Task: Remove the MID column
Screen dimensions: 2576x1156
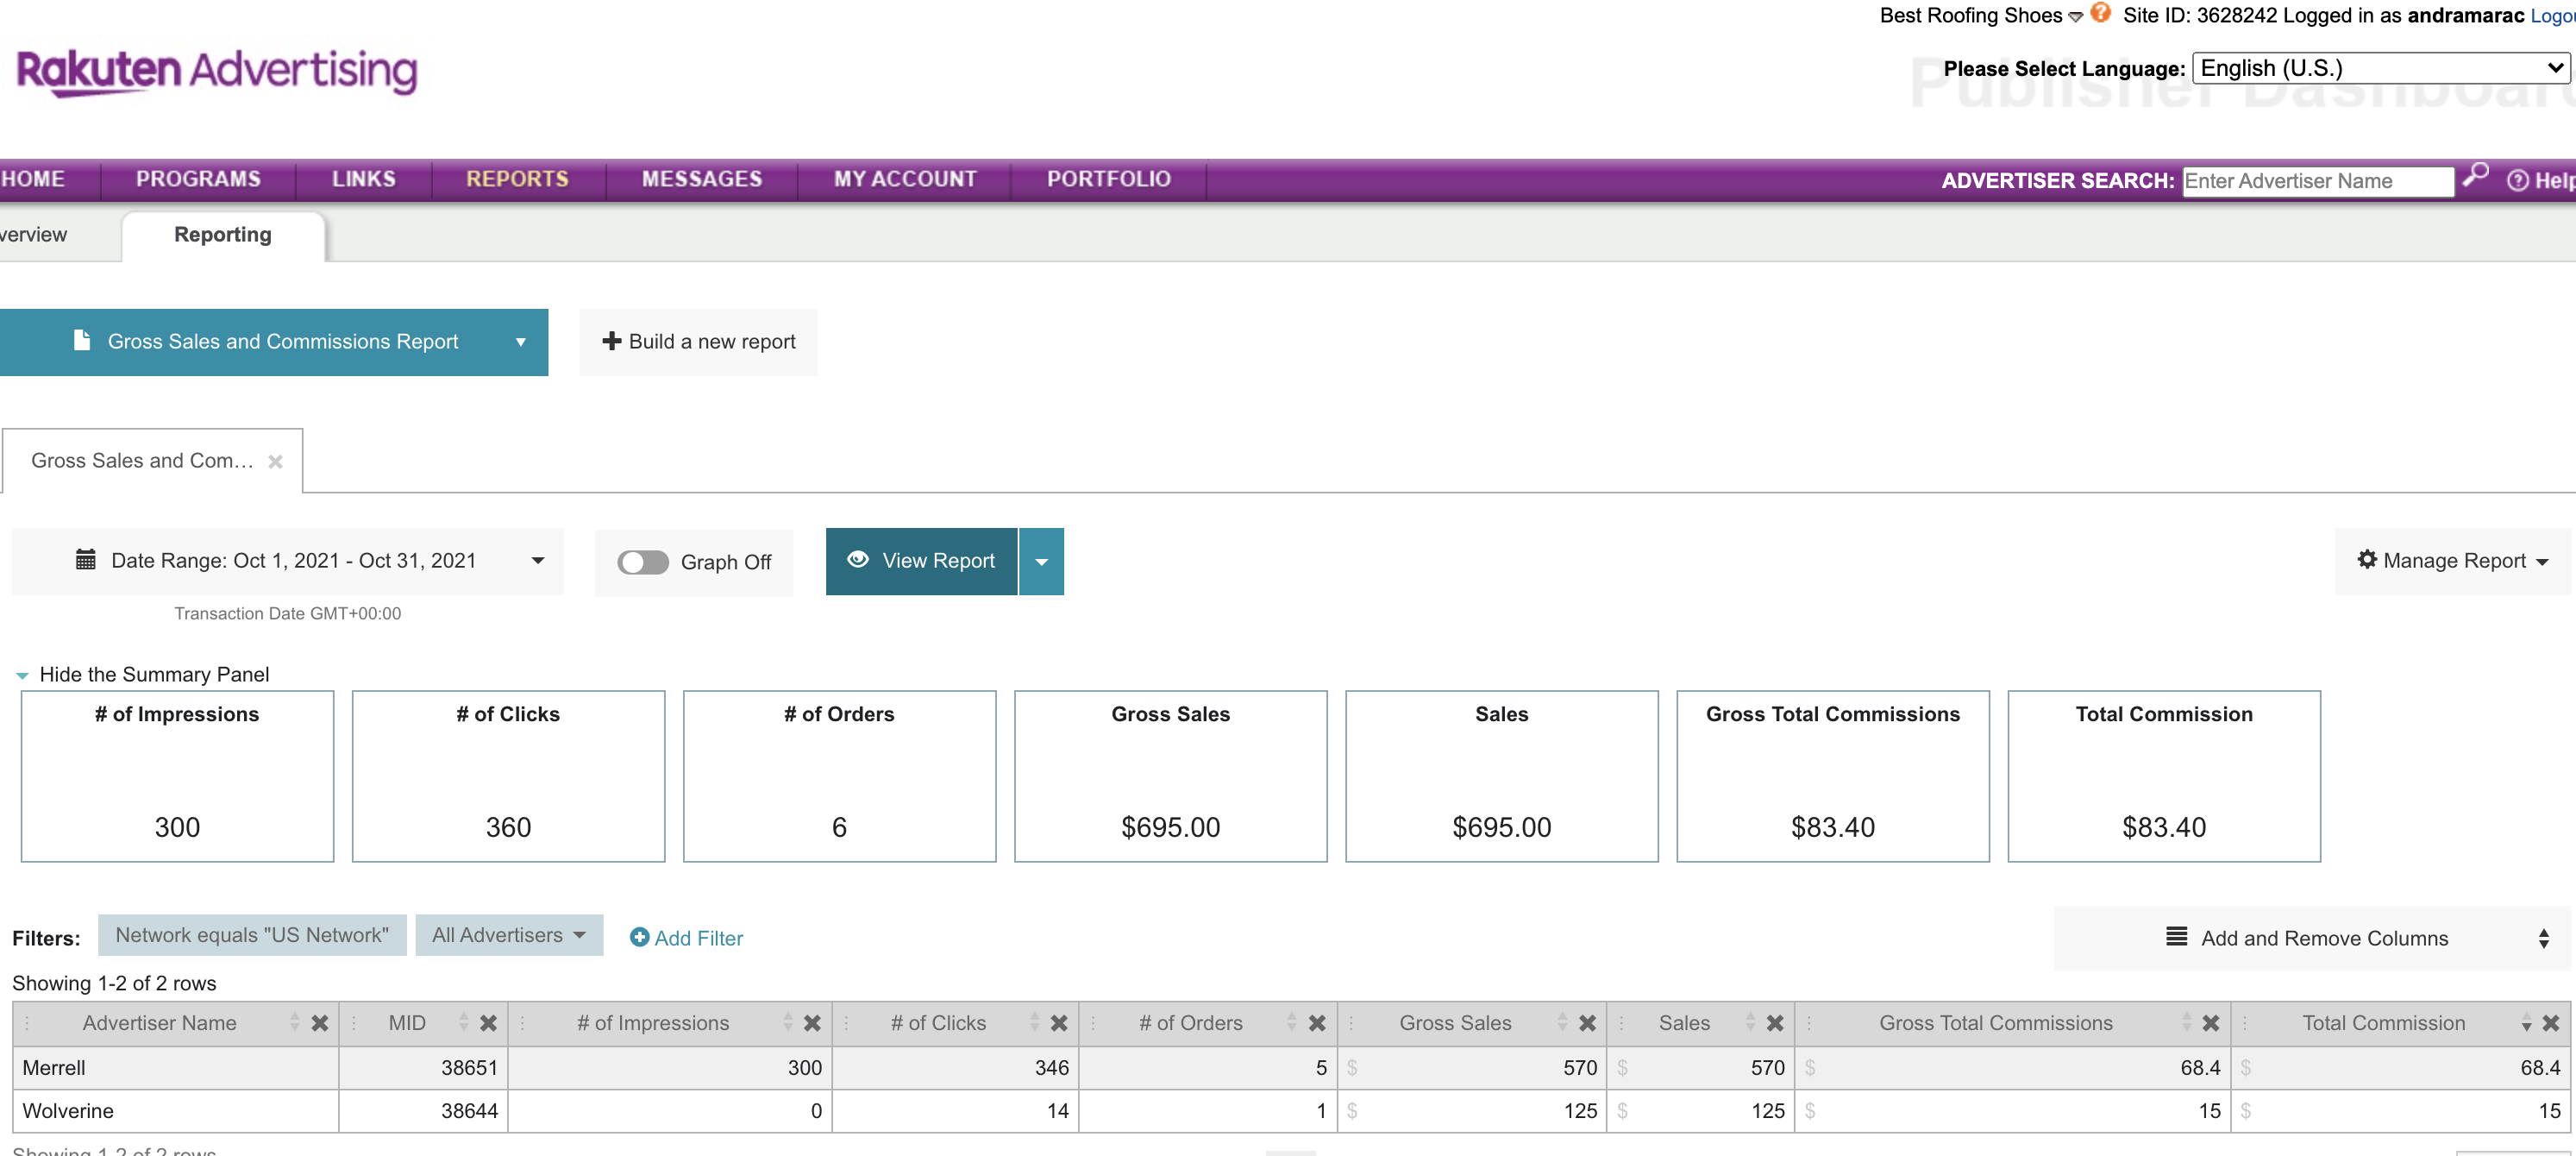Action: 488,1023
